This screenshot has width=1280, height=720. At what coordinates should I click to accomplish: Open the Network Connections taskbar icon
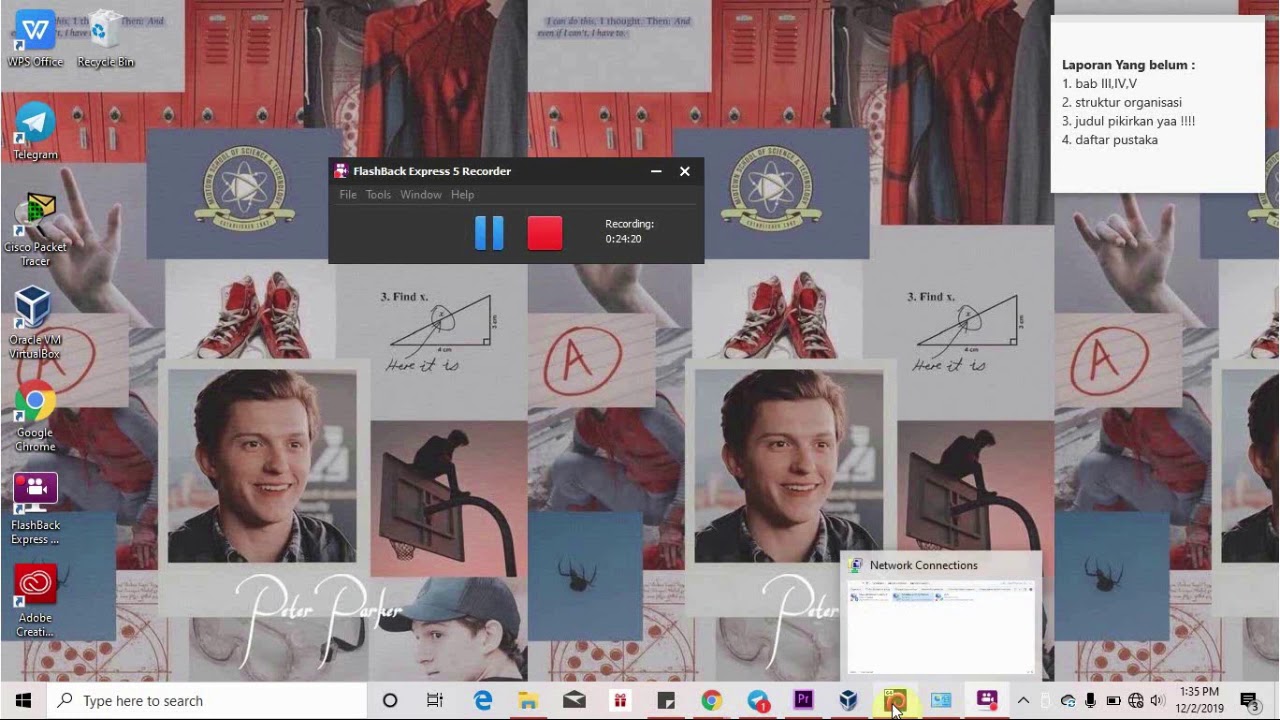click(x=941, y=700)
